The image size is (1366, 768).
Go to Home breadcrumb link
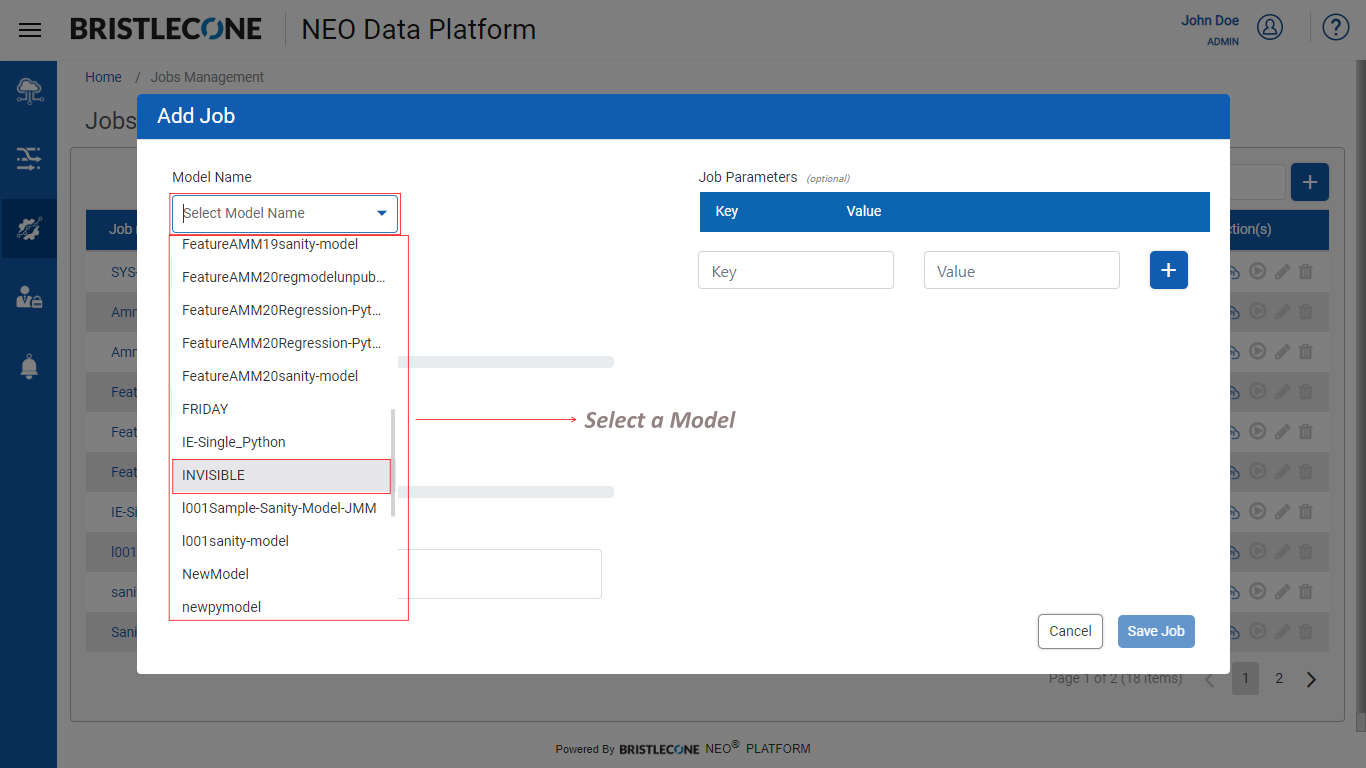pyautogui.click(x=103, y=77)
